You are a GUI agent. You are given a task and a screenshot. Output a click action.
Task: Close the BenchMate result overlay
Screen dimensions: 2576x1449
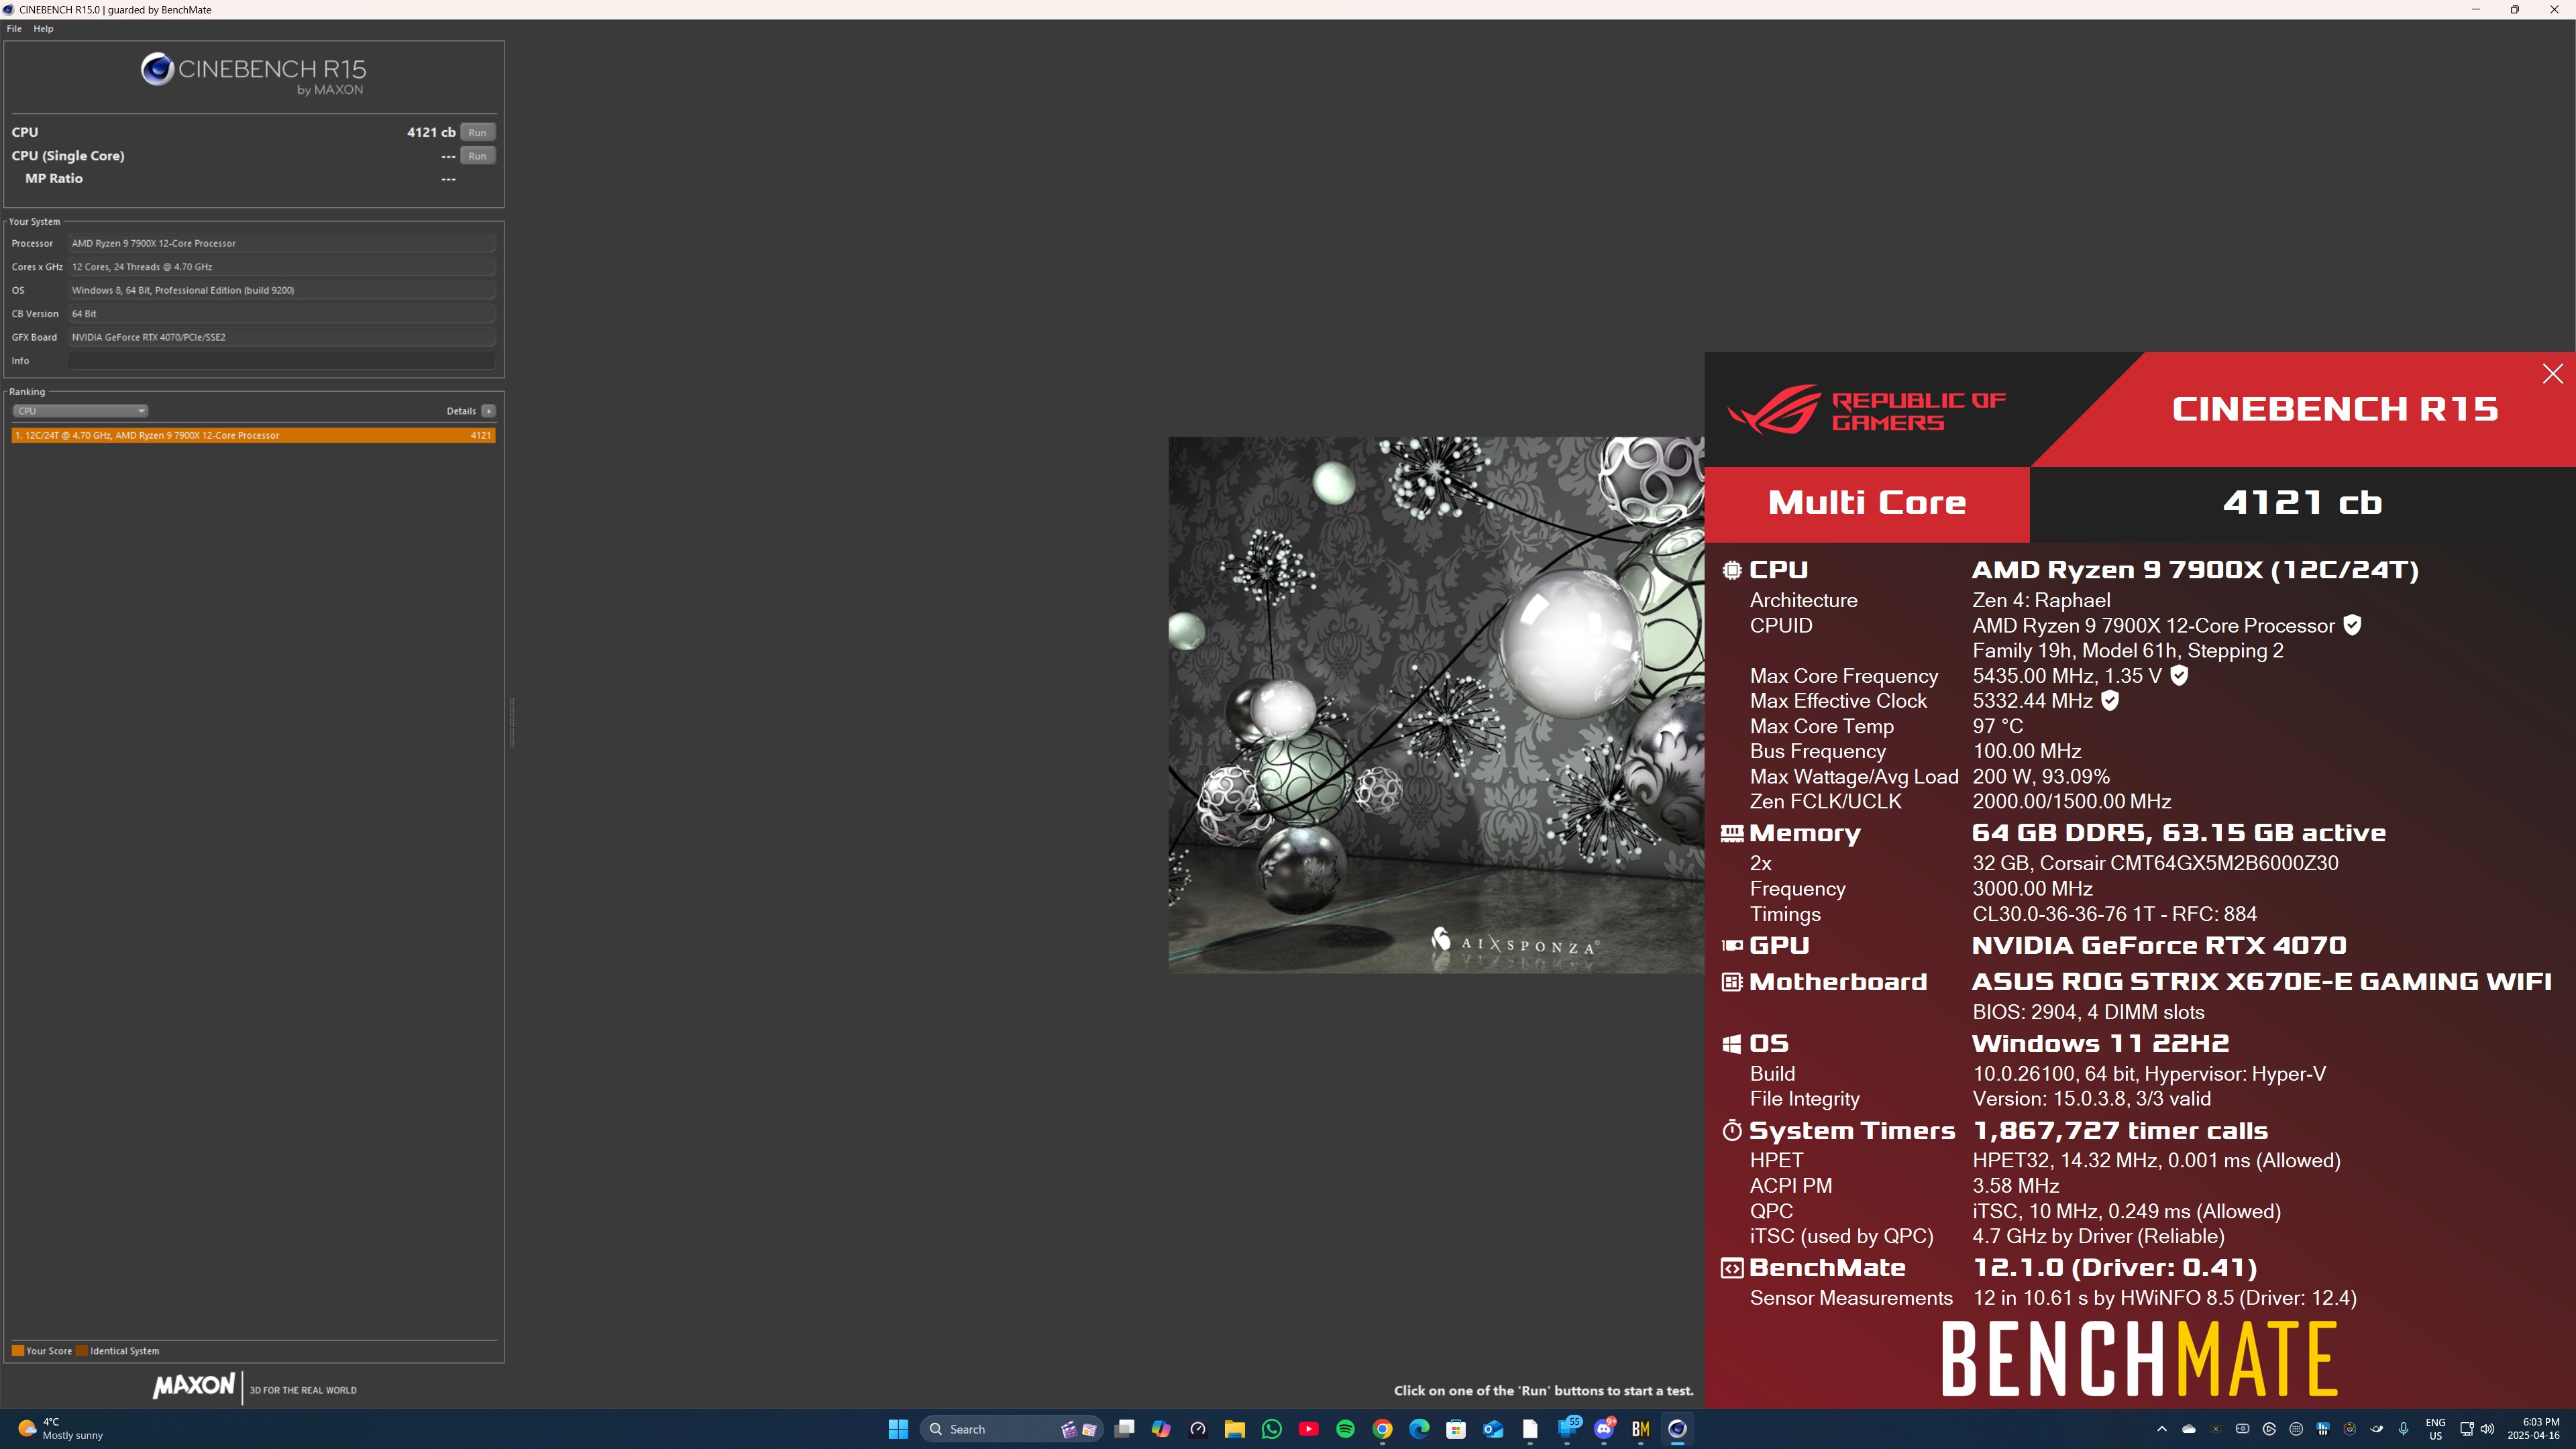(x=2552, y=374)
